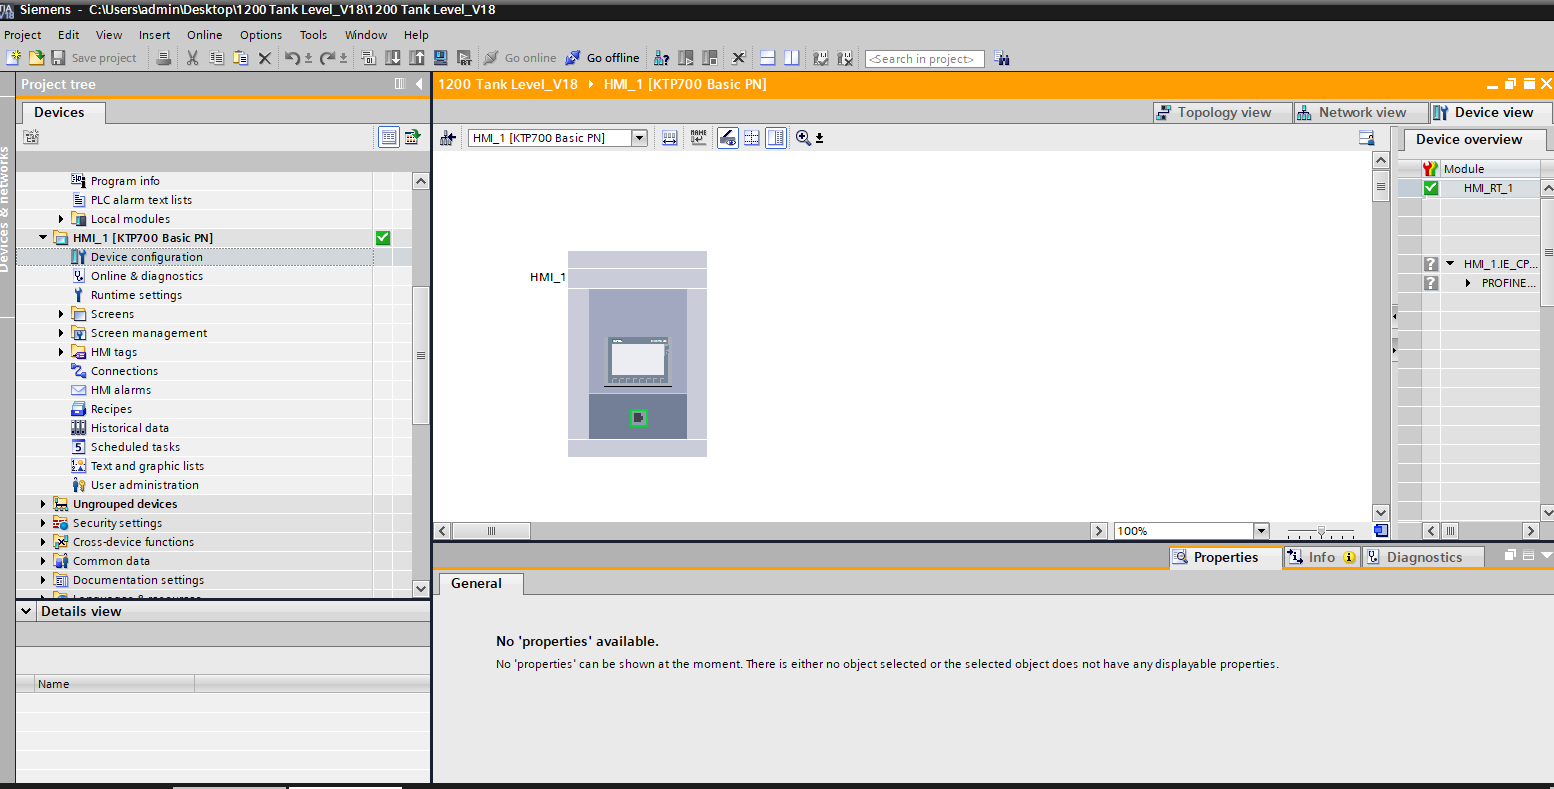Toggle the show address labels eye icon

tap(728, 138)
